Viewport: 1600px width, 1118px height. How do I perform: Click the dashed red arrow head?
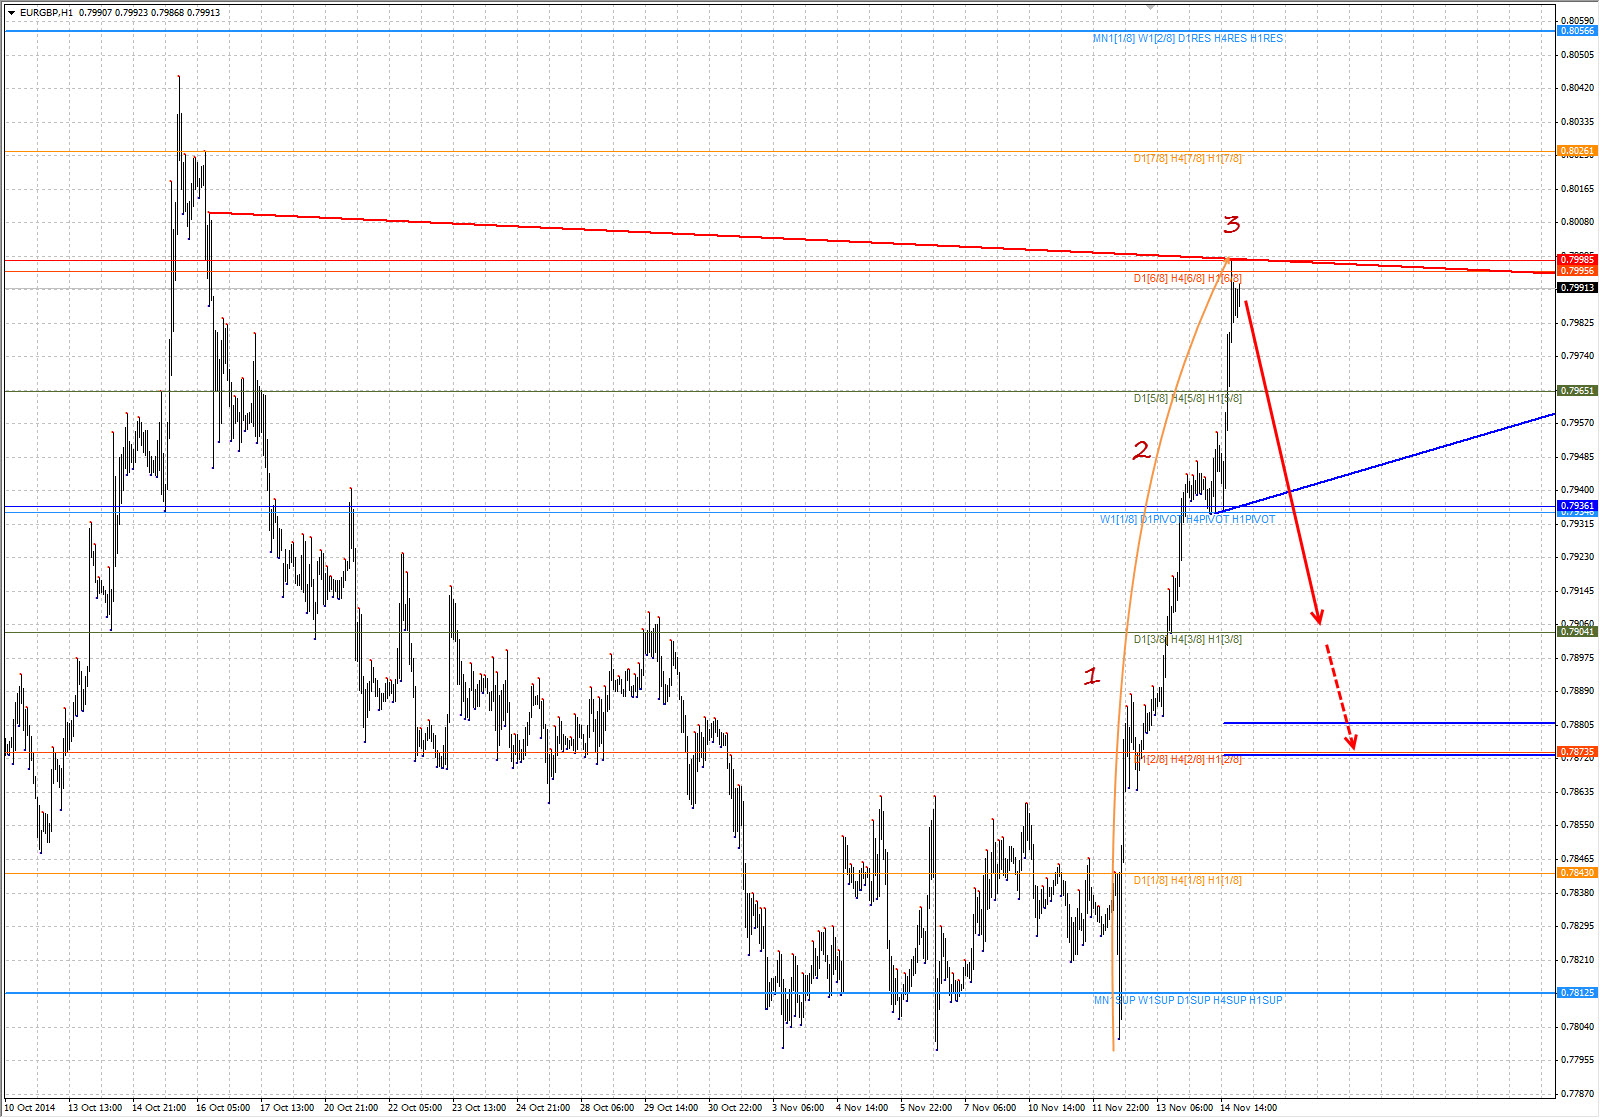click(1352, 742)
